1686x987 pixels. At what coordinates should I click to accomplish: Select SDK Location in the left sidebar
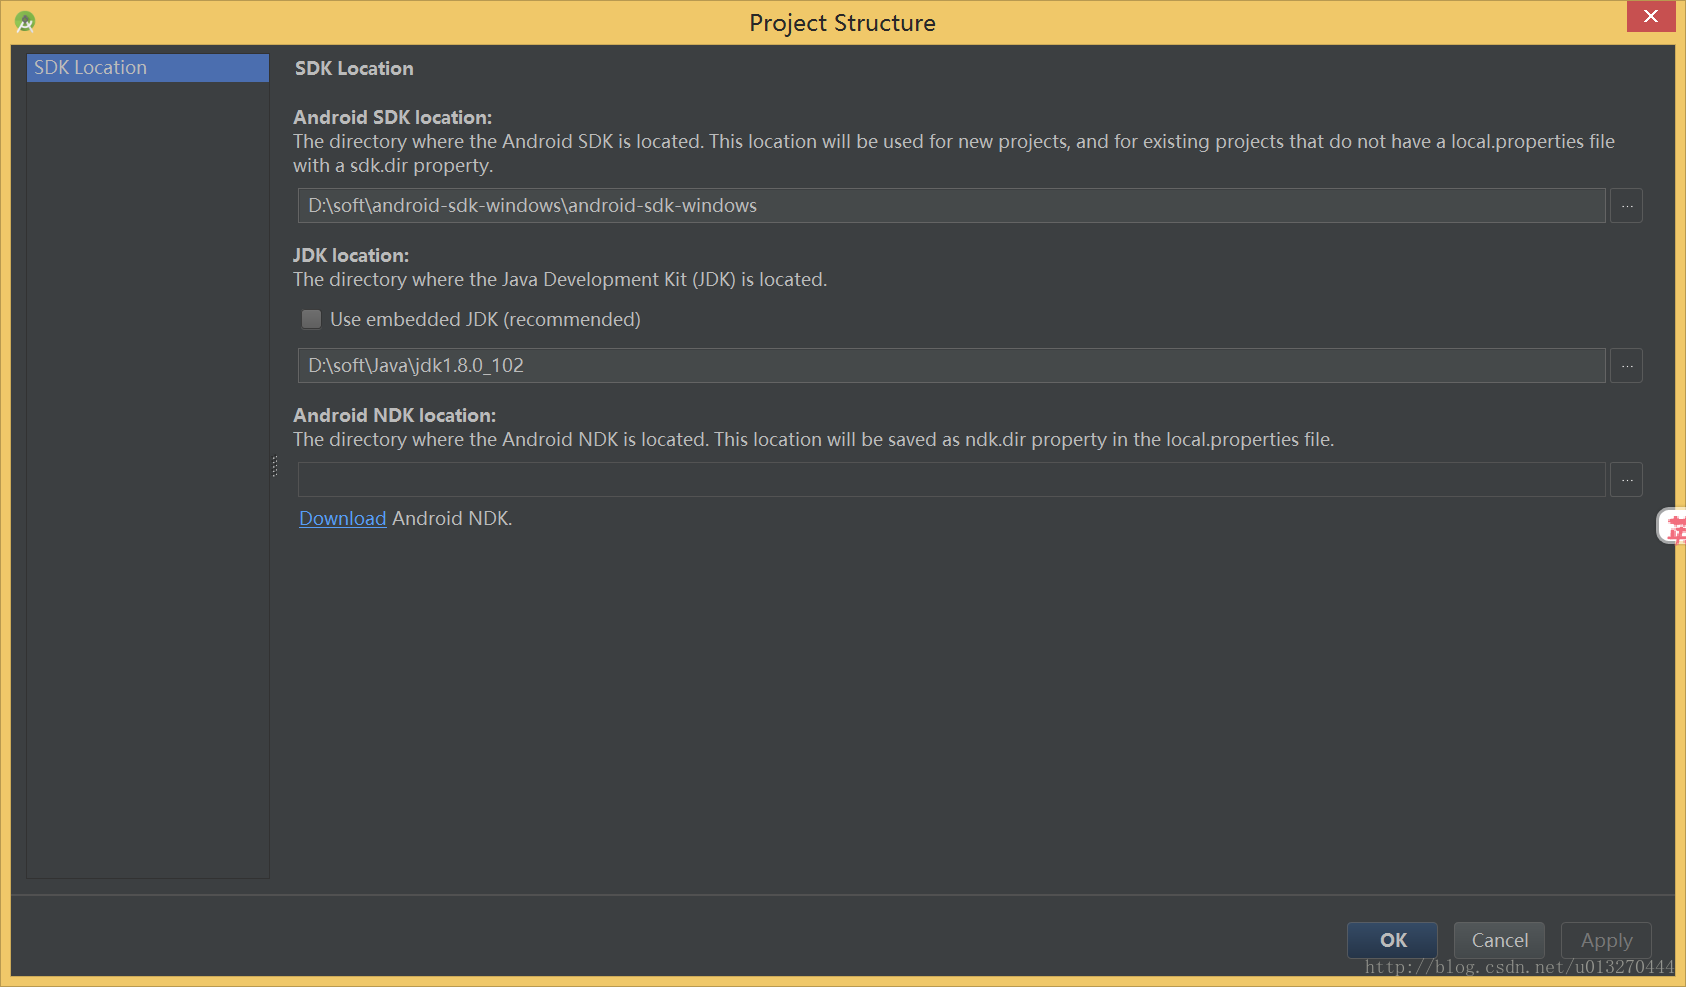point(148,67)
